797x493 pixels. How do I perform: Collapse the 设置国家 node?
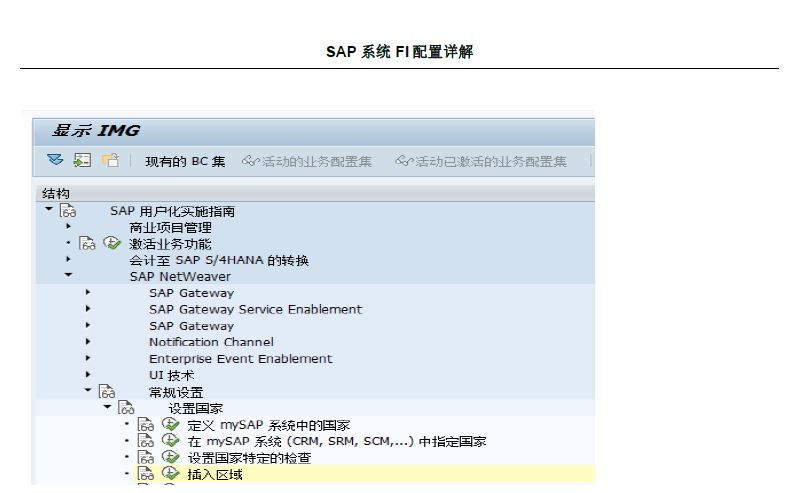click(x=107, y=406)
